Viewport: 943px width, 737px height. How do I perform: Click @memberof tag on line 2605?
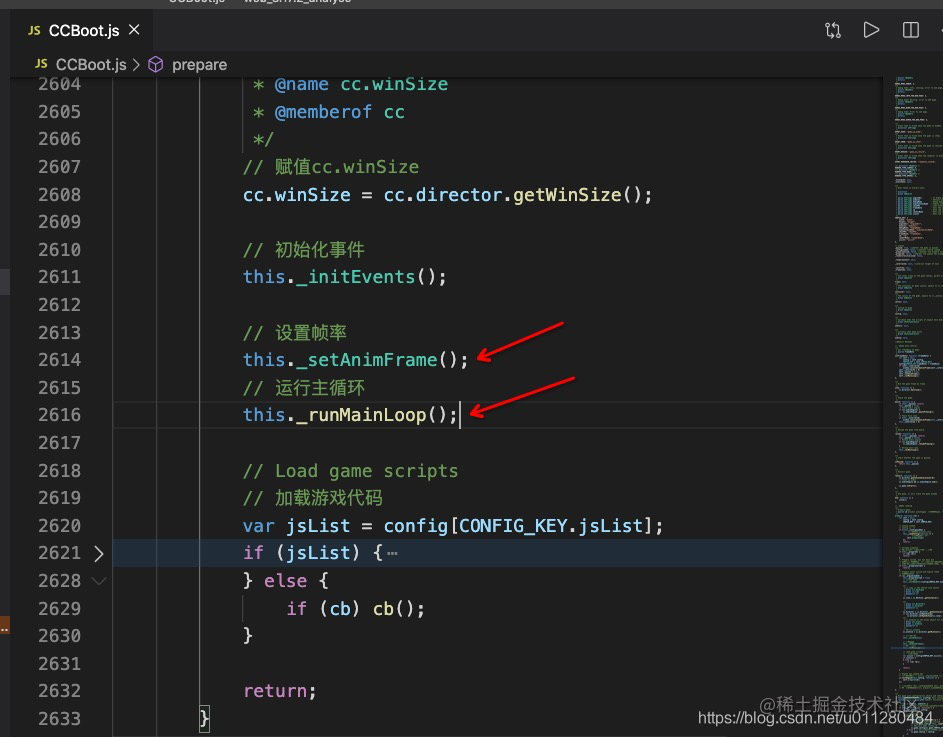(323, 112)
